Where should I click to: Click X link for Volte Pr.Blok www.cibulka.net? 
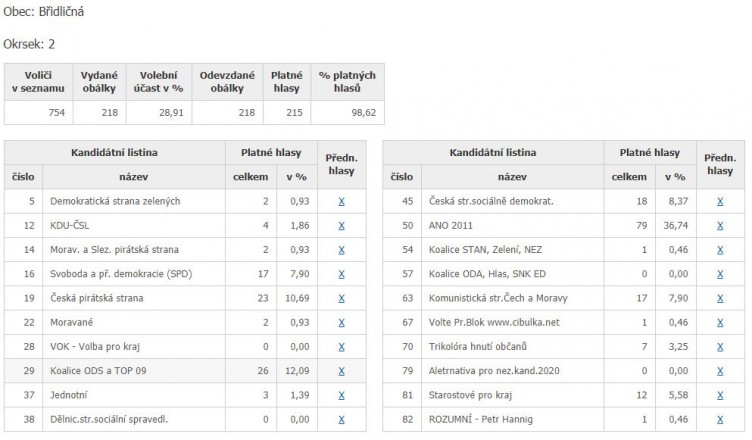click(720, 322)
